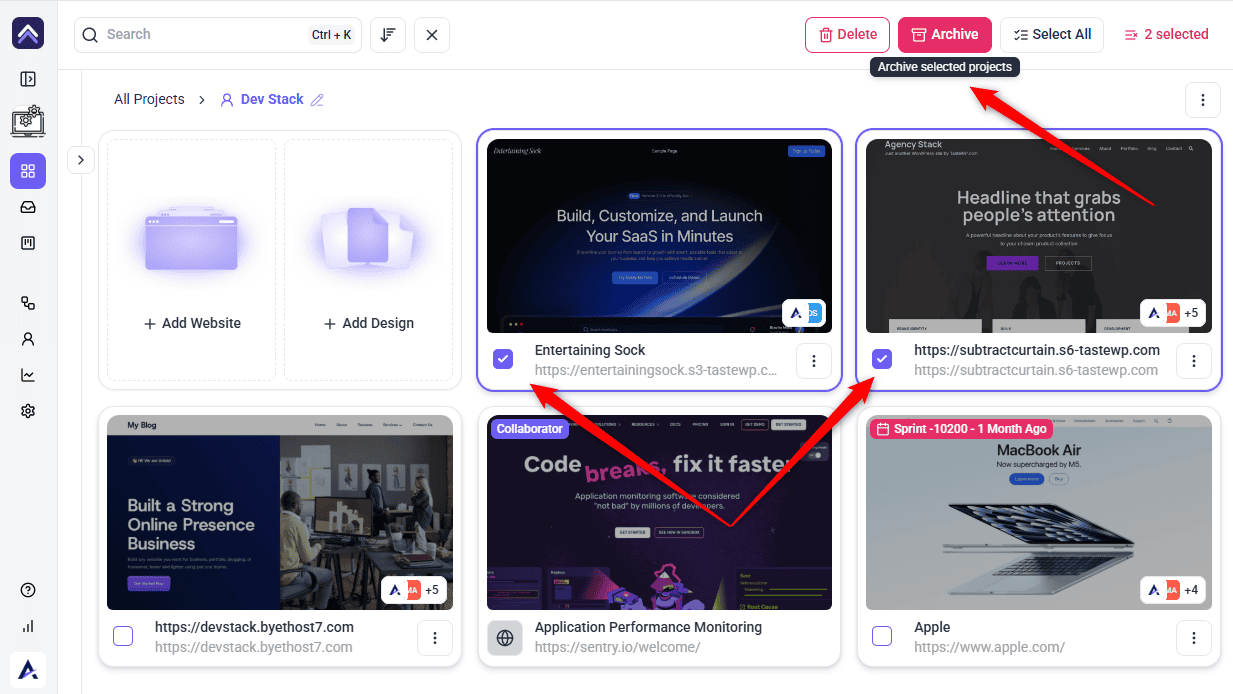Open the Agency Stack site thumbnail
The height and width of the screenshot is (694, 1233).
tap(1039, 236)
